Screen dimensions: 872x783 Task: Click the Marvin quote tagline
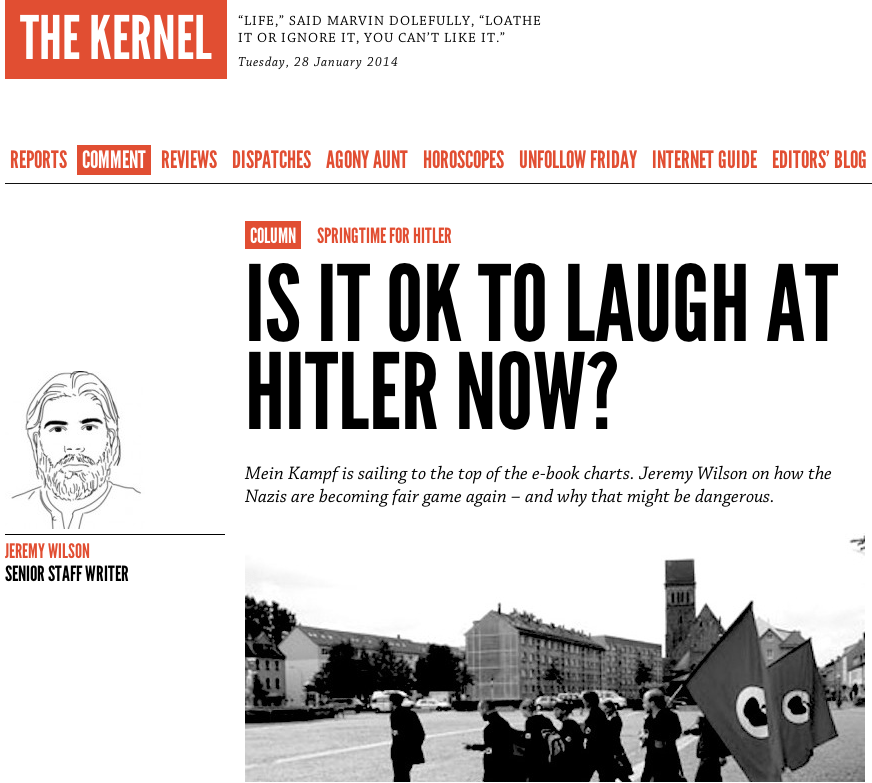click(x=389, y=29)
